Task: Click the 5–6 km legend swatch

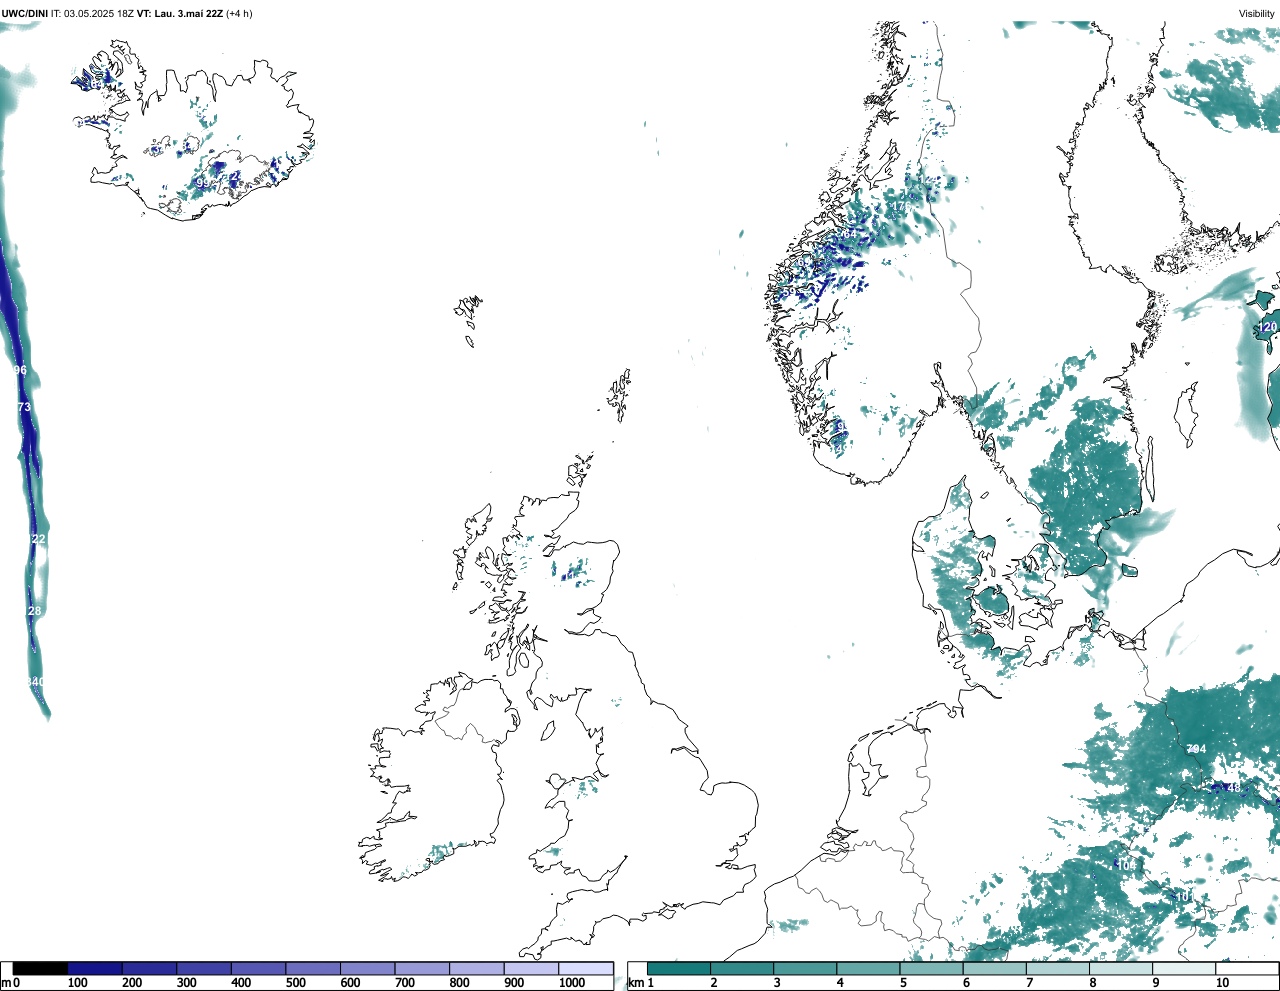Action: click(x=932, y=968)
